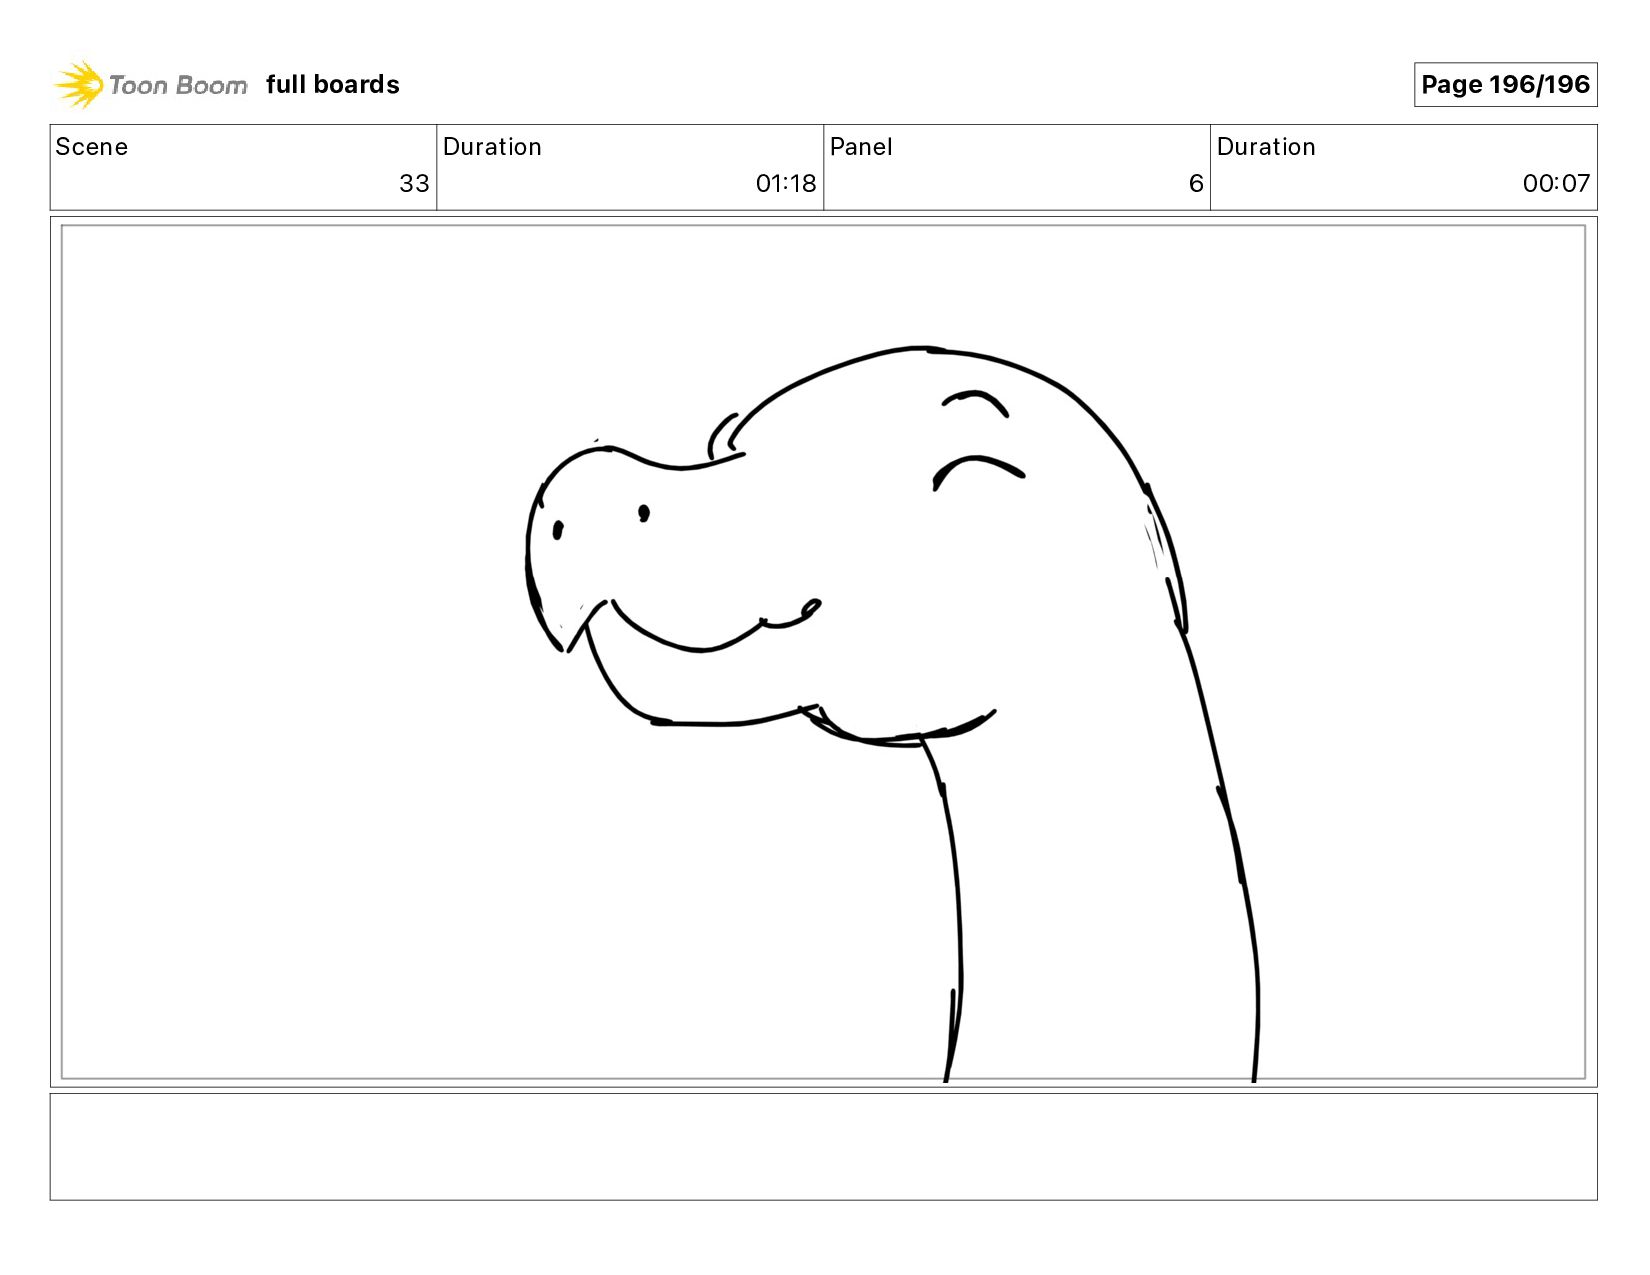Click the scene duration value '01:18'

[786, 184]
